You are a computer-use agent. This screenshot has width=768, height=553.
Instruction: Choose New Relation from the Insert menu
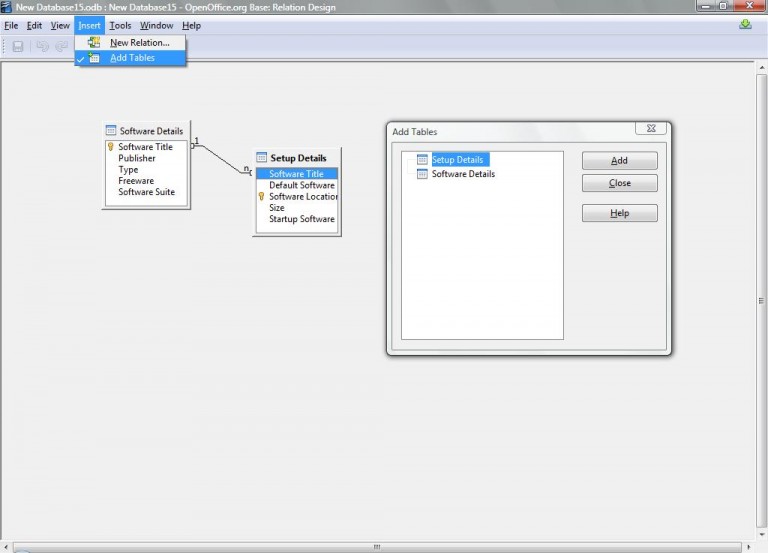(130, 43)
